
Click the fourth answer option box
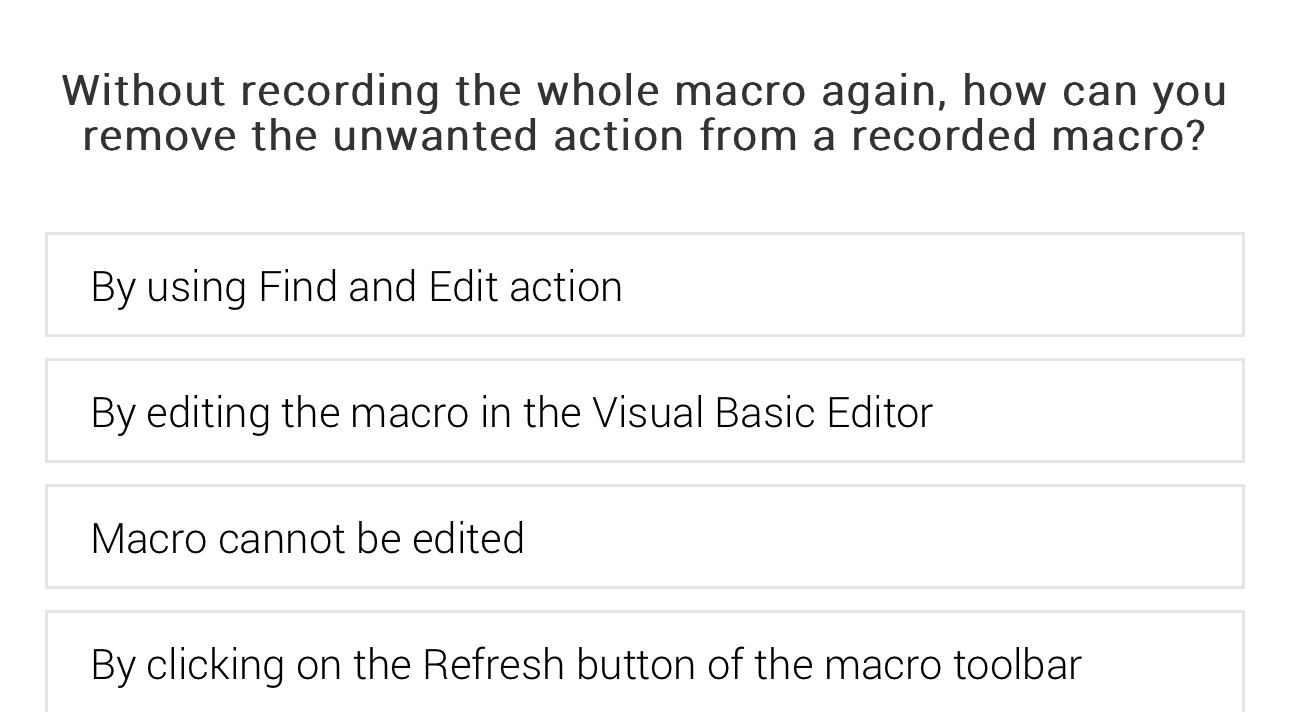click(645, 661)
